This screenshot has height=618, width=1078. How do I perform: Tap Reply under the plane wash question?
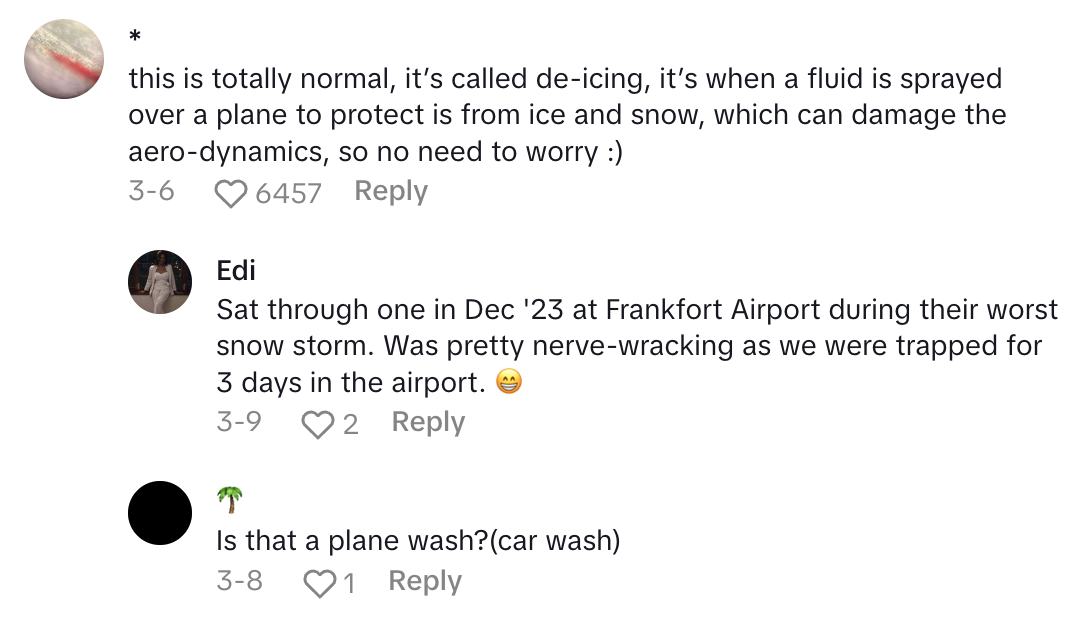(424, 581)
